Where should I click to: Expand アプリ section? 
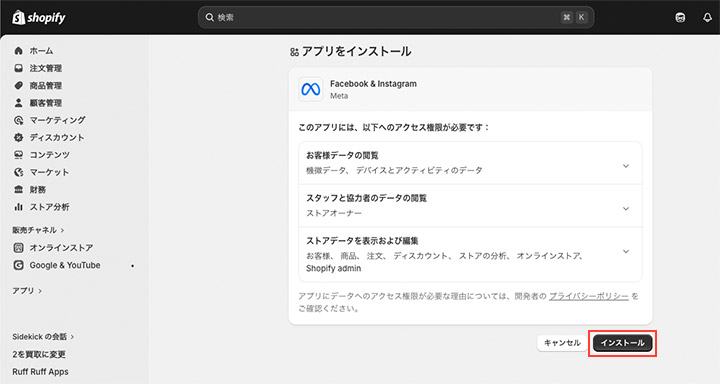tap(27, 291)
